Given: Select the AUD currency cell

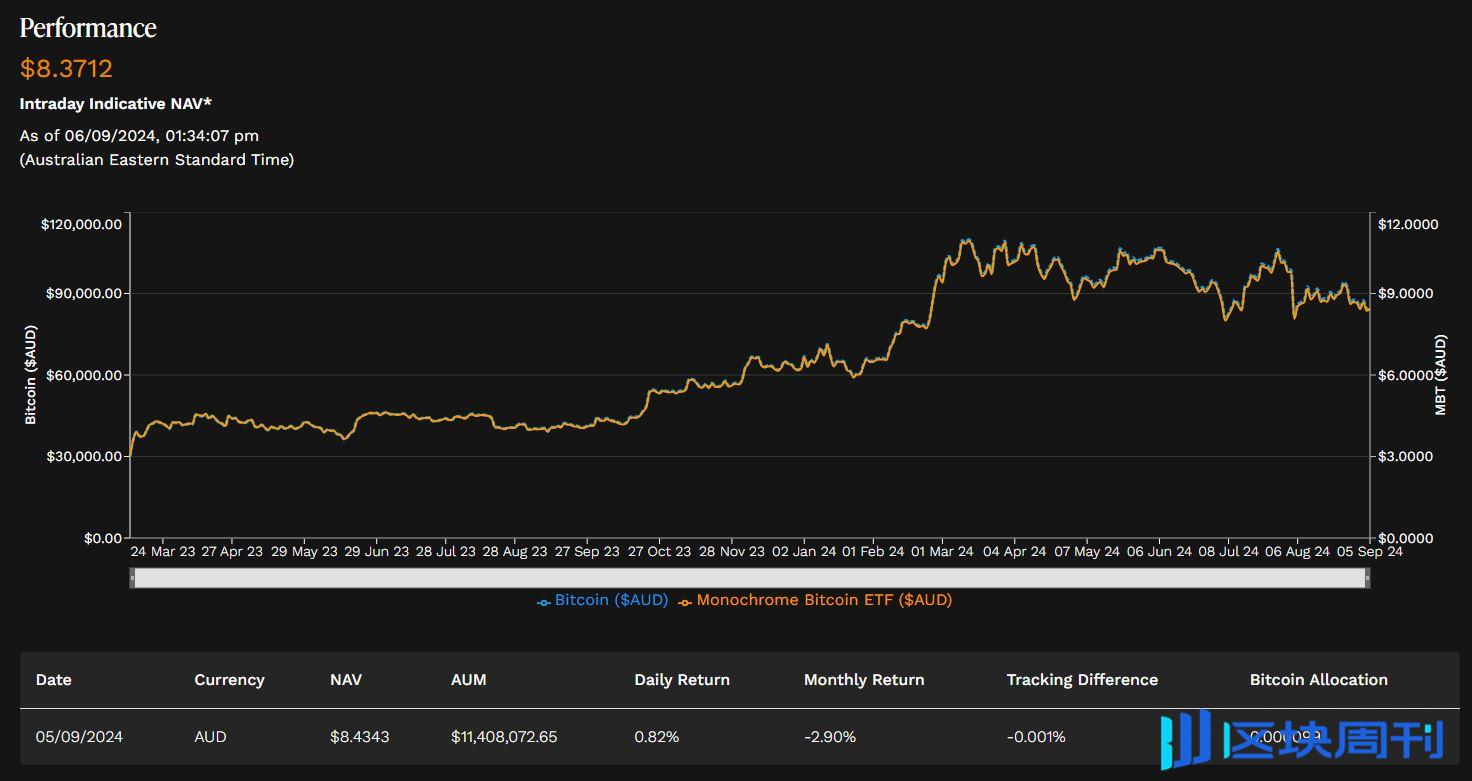Looking at the screenshot, I should pos(210,737).
